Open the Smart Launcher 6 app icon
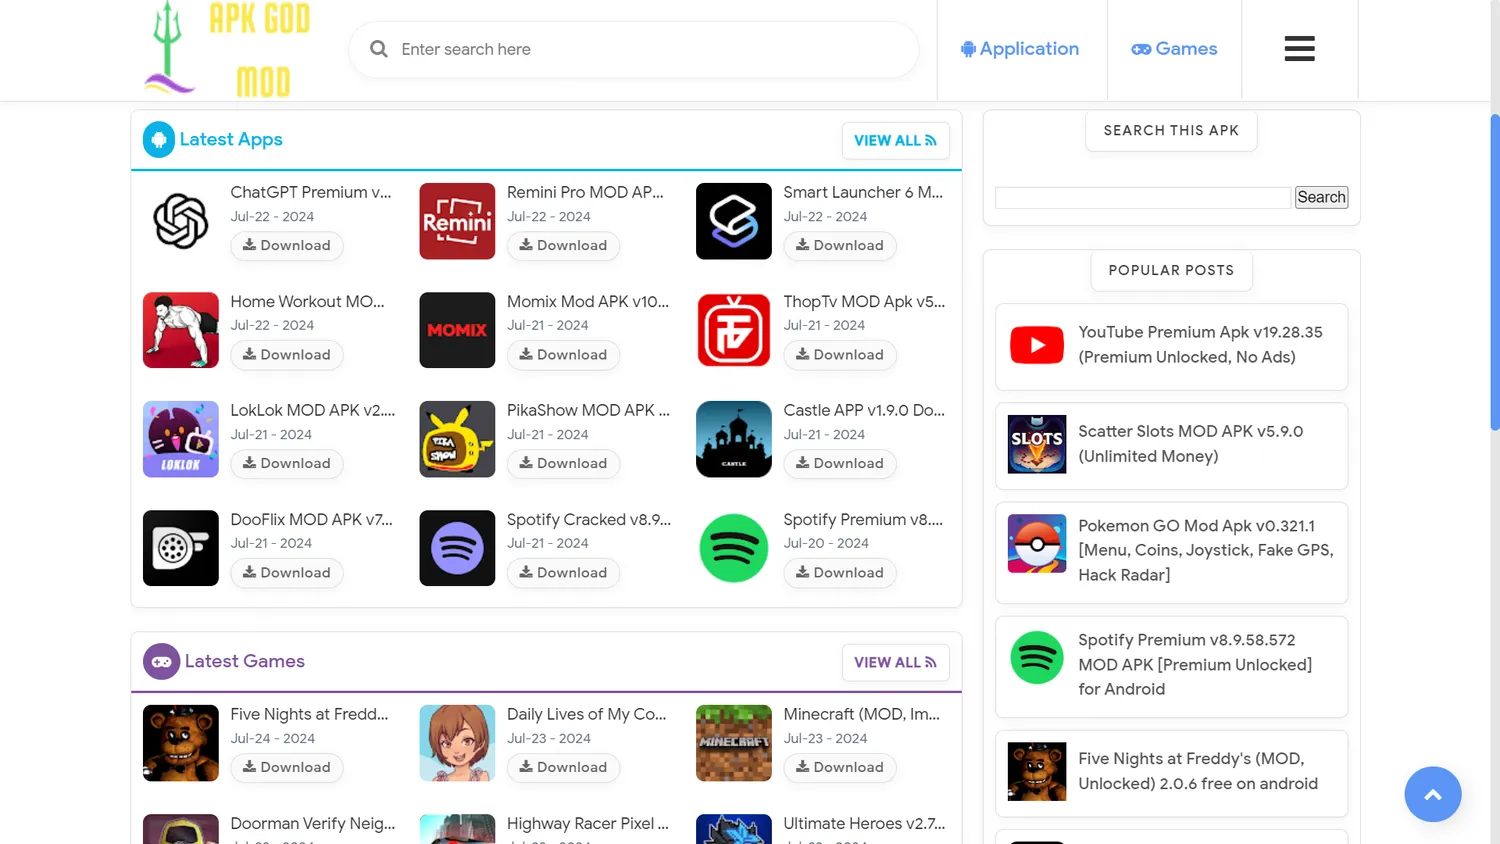This screenshot has width=1500, height=844. pos(734,221)
